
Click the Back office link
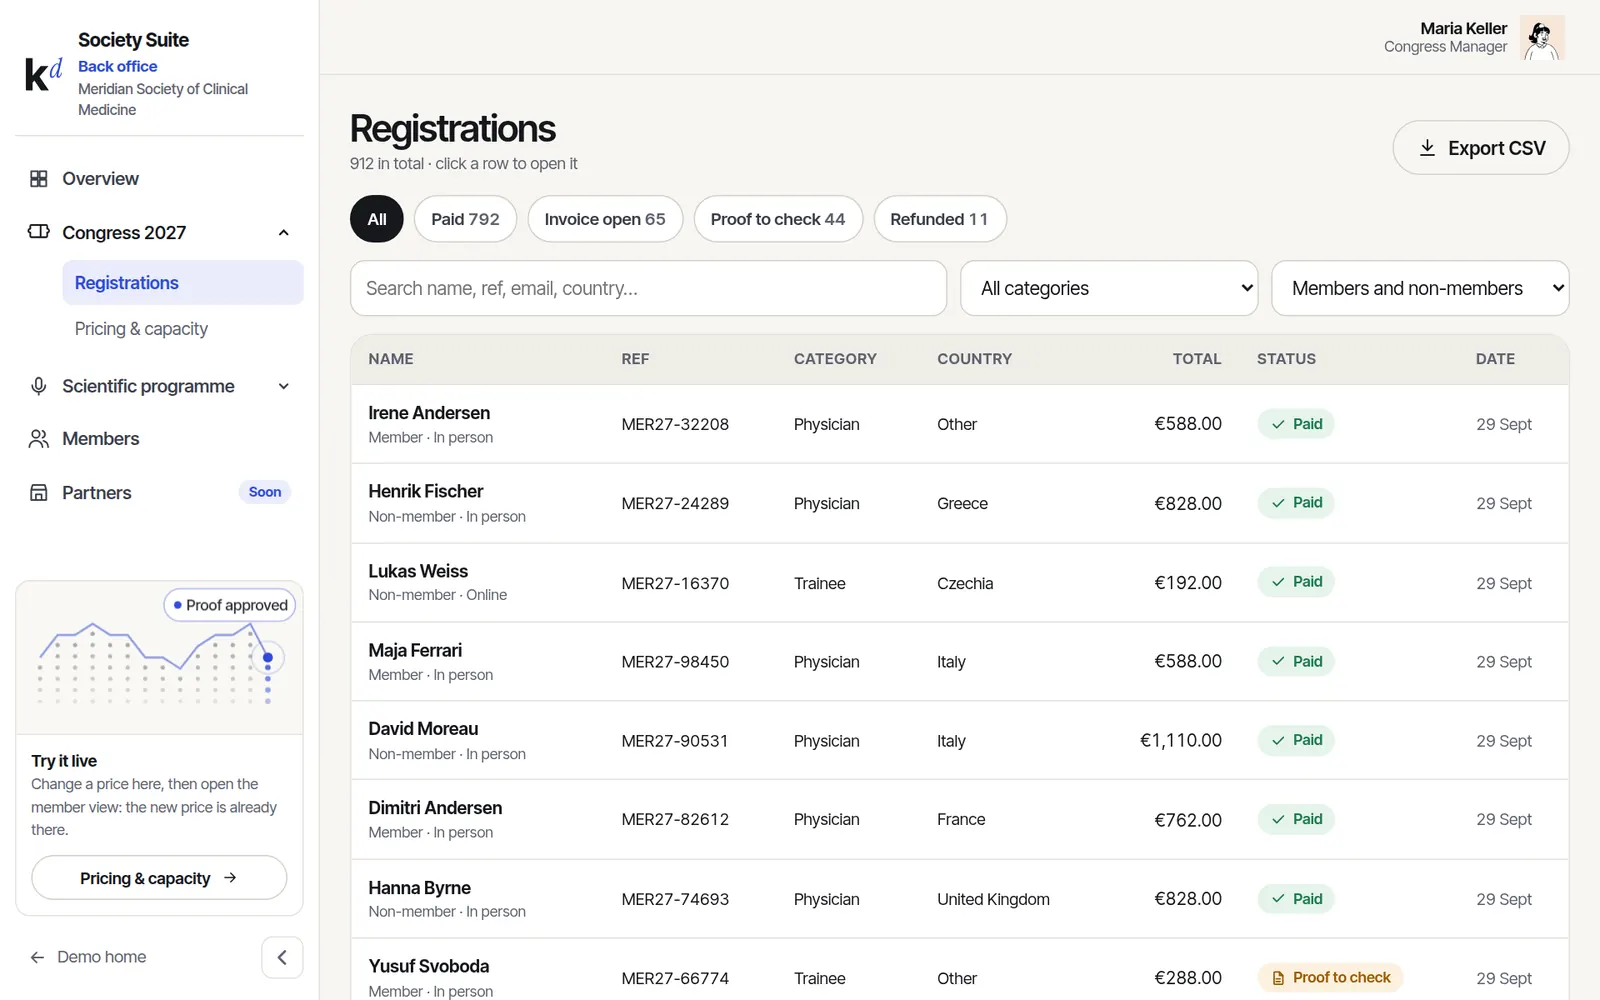coord(117,66)
